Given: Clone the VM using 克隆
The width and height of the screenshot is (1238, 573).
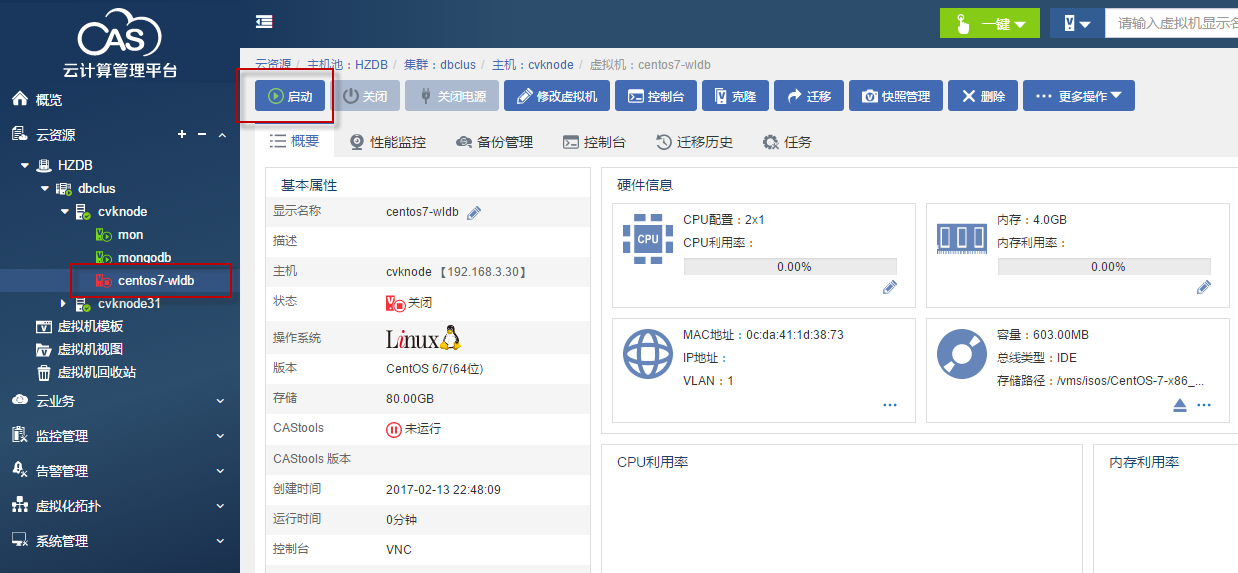Looking at the screenshot, I should coord(735,96).
